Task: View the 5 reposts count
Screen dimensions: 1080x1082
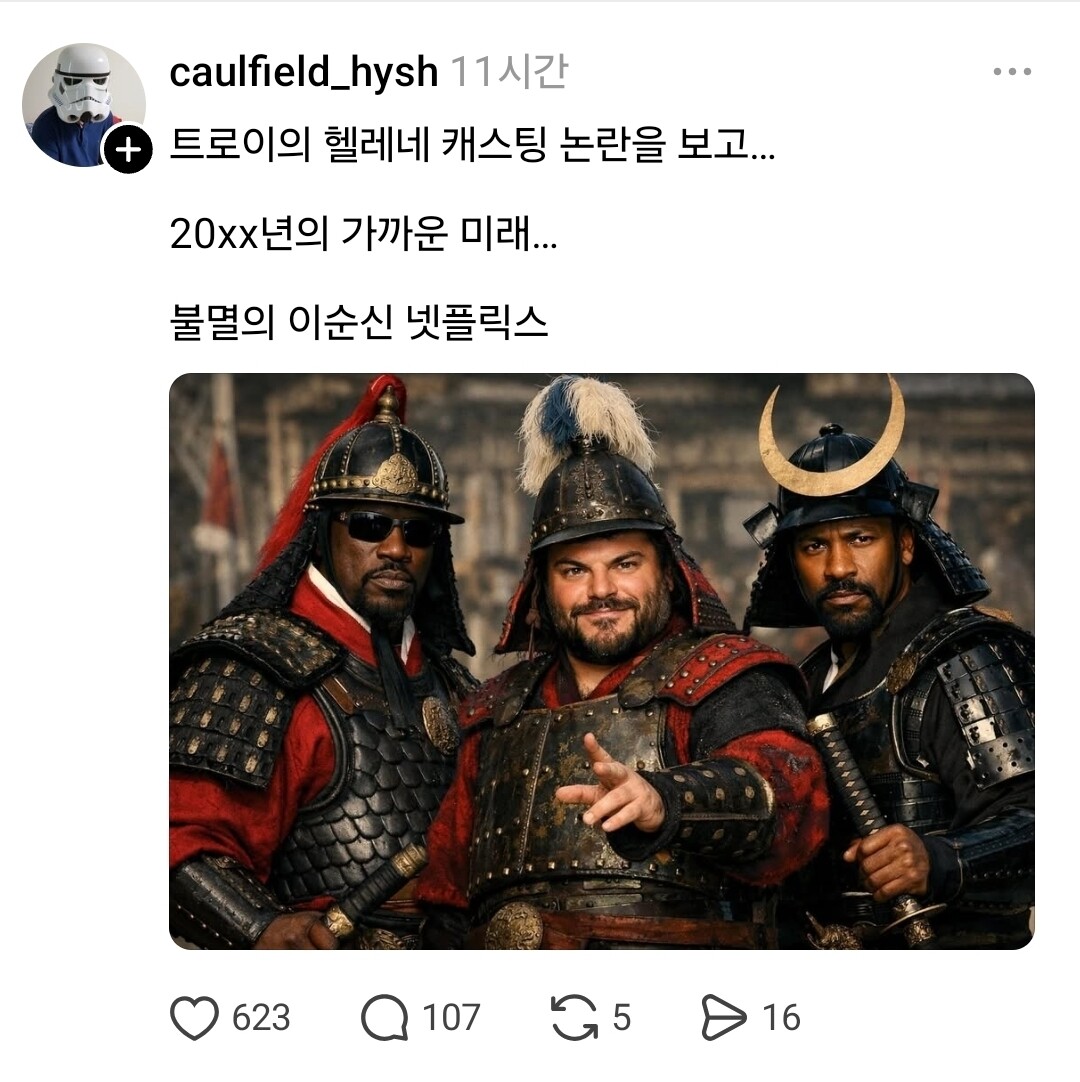Action: [x=622, y=1018]
